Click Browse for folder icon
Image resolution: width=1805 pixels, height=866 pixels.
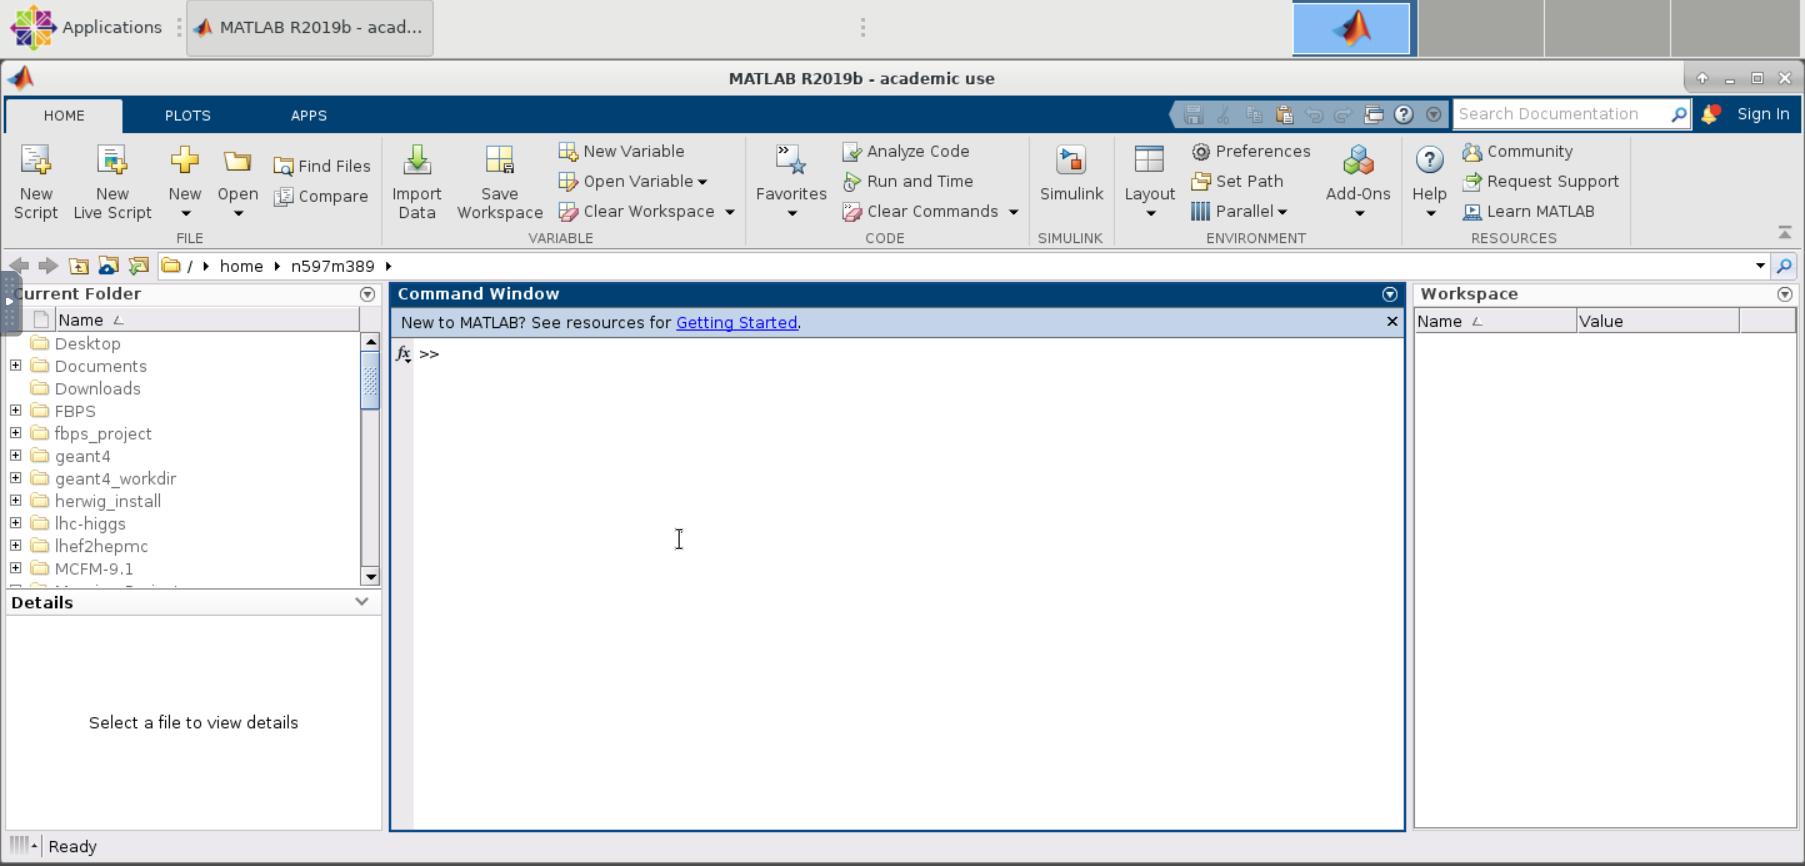pos(108,266)
